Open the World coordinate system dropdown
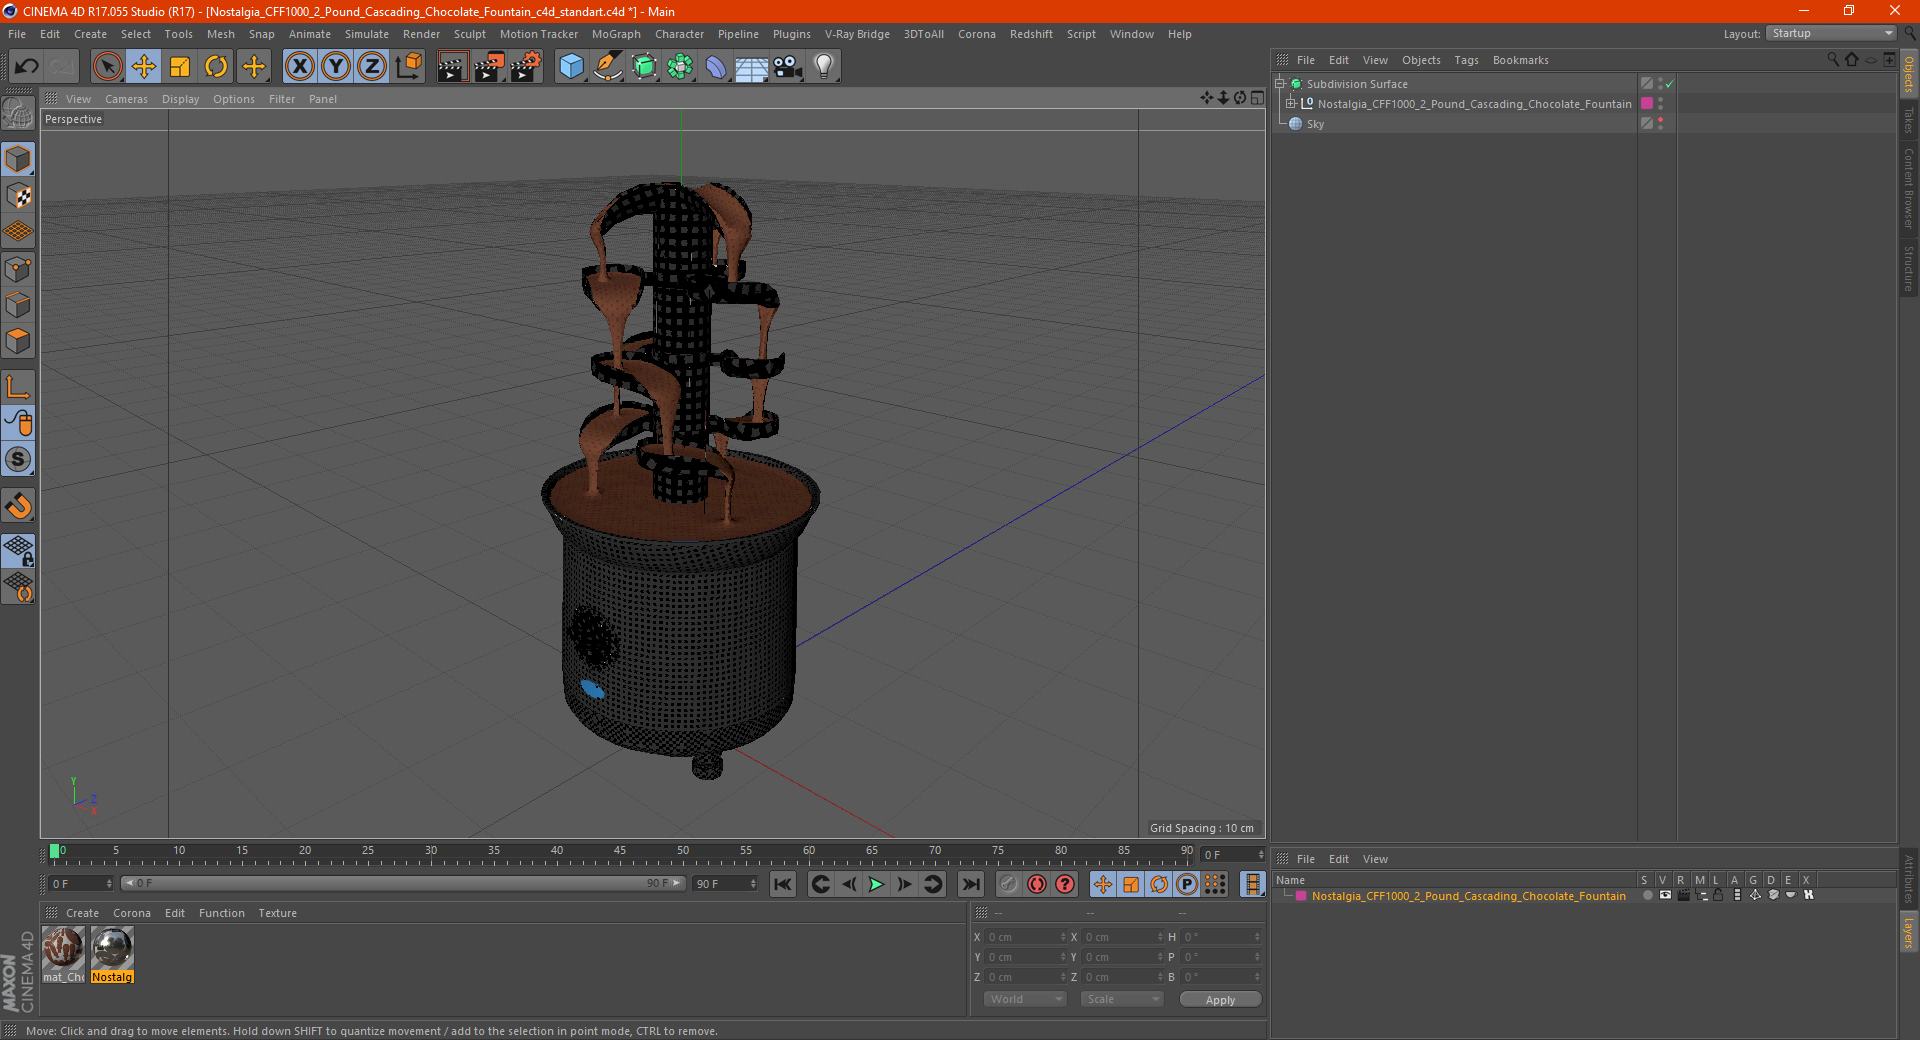The image size is (1920, 1040). pyautogui.click(x=1025, y=999)
